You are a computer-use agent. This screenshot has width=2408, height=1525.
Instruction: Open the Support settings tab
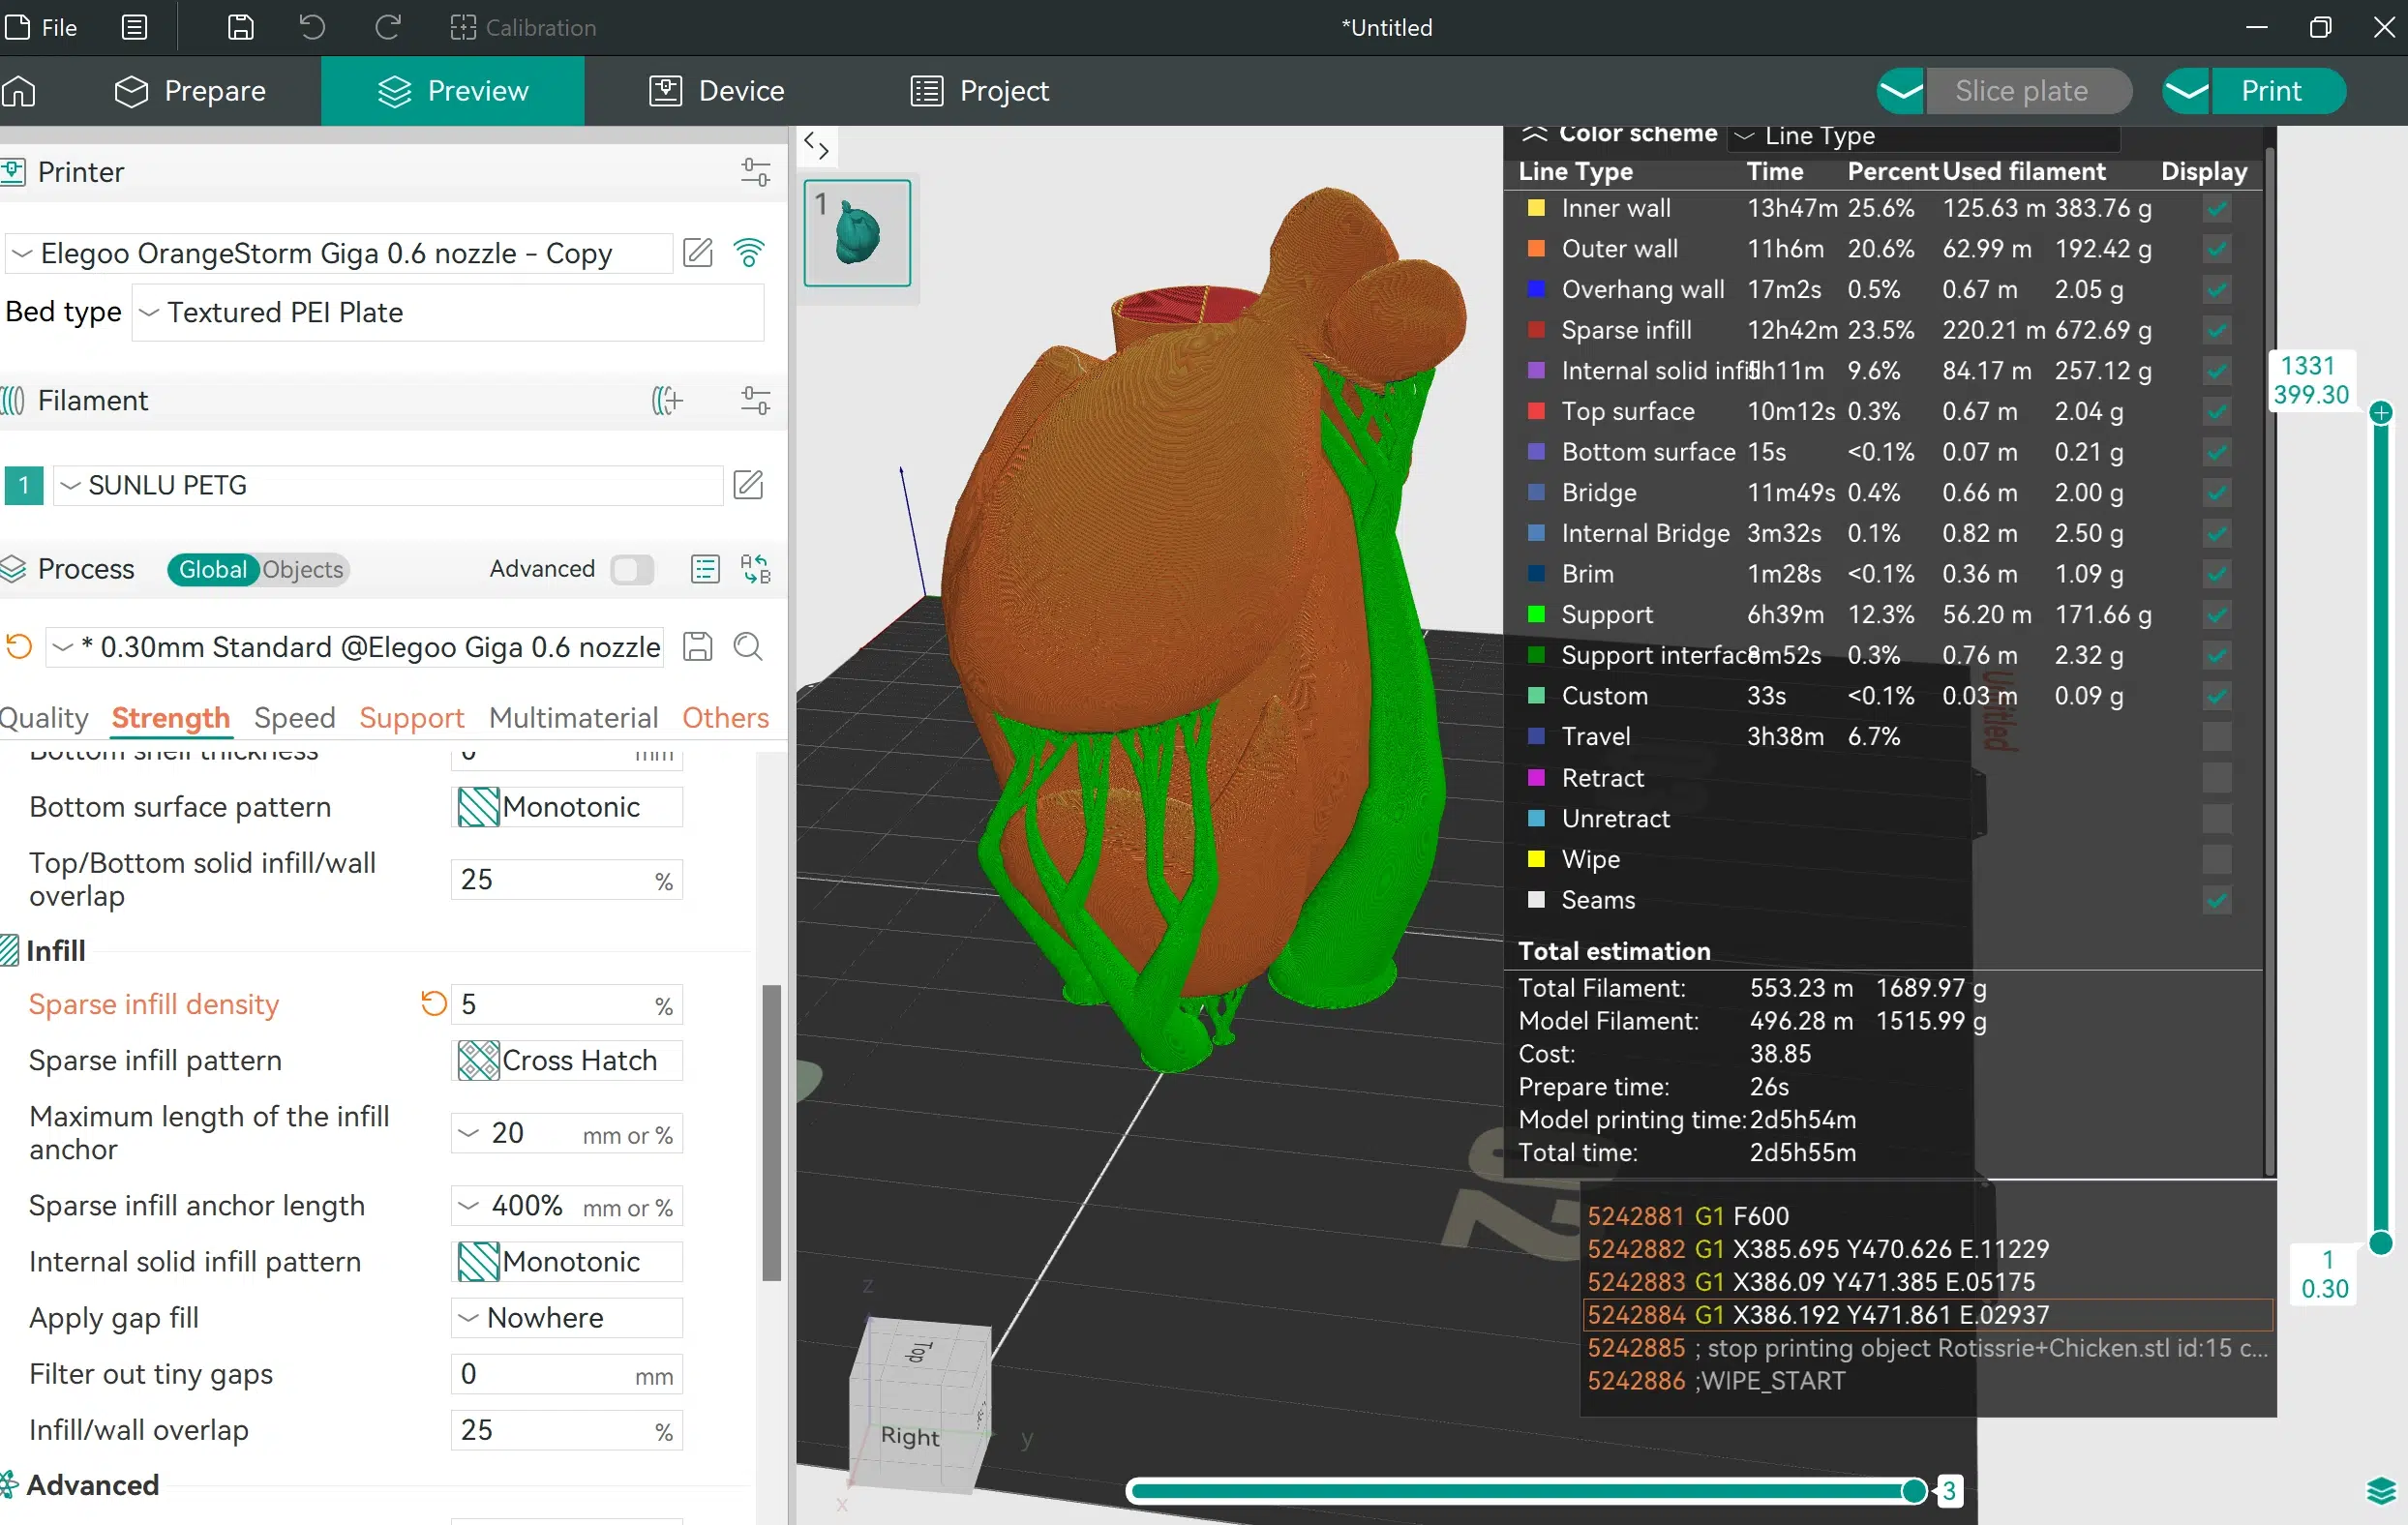411,718
